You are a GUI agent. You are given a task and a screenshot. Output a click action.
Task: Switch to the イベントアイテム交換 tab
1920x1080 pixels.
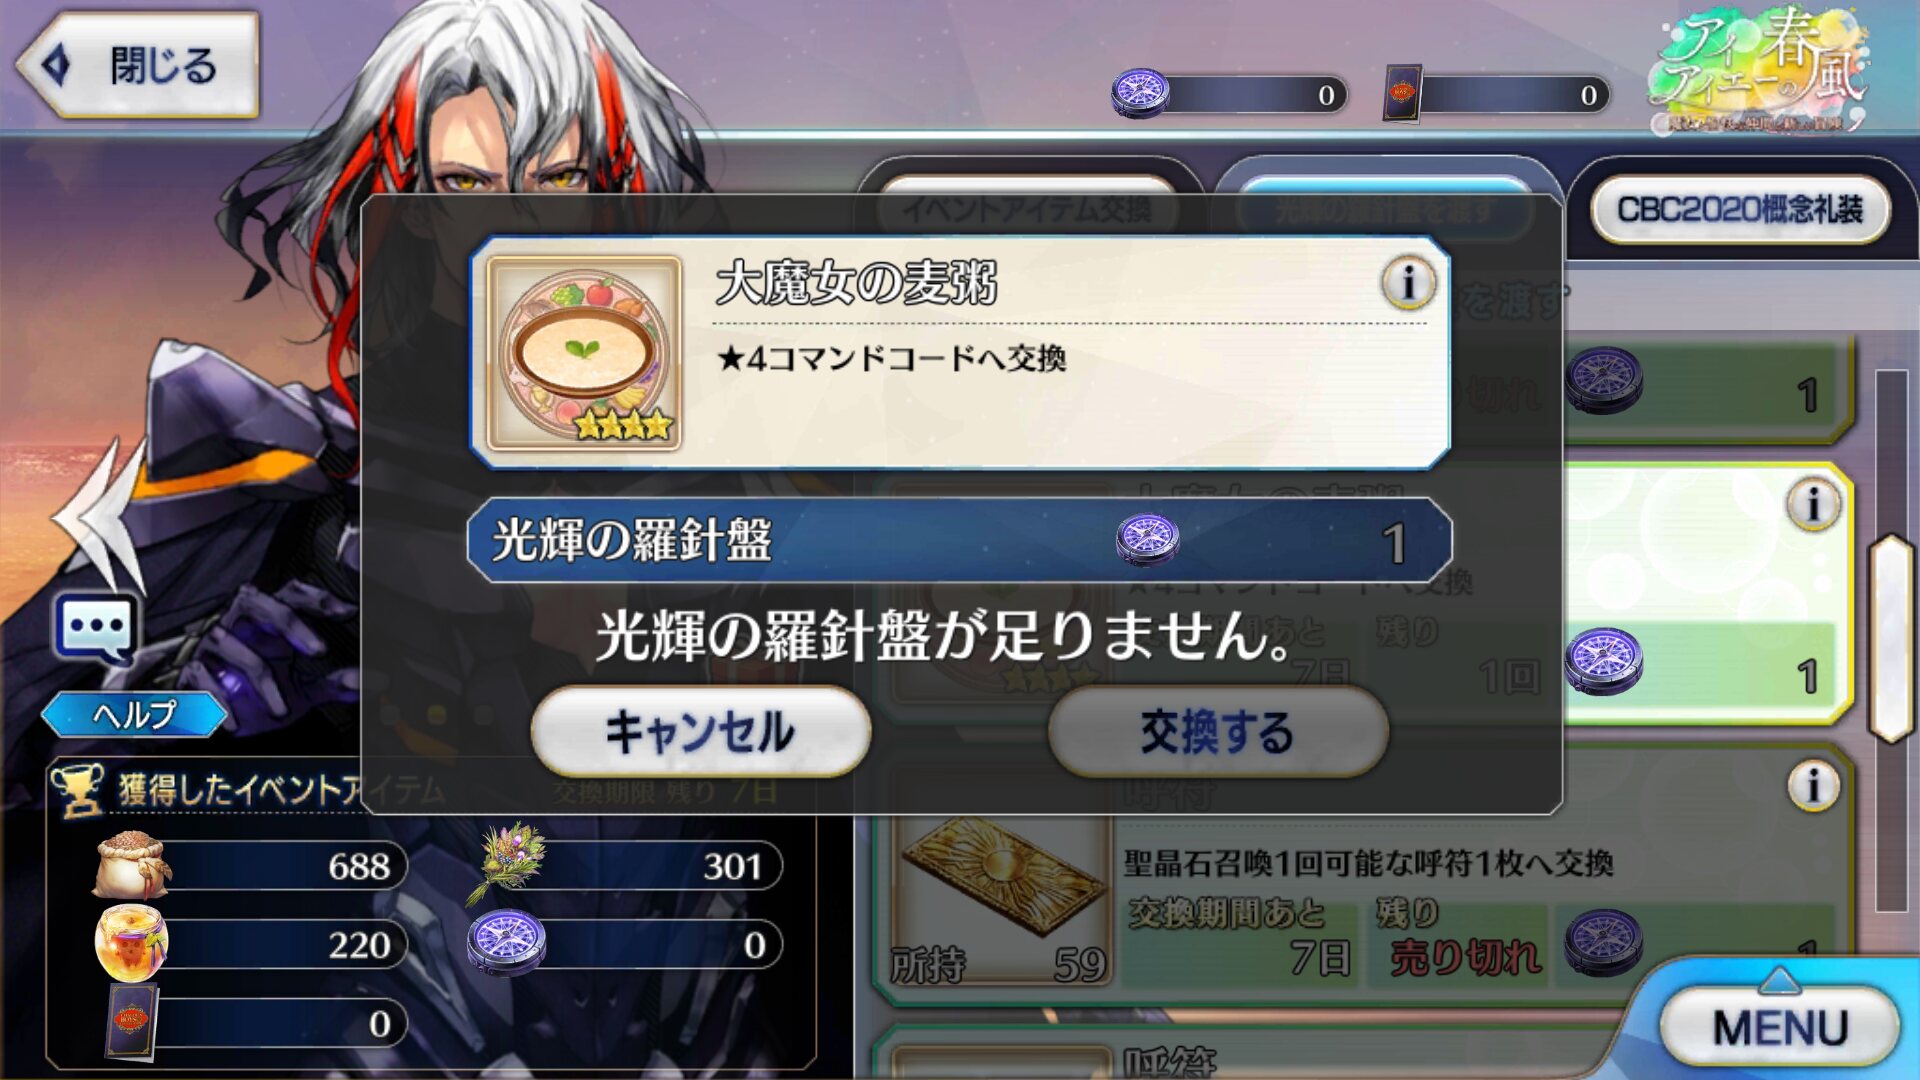[x=1027, y=209]
